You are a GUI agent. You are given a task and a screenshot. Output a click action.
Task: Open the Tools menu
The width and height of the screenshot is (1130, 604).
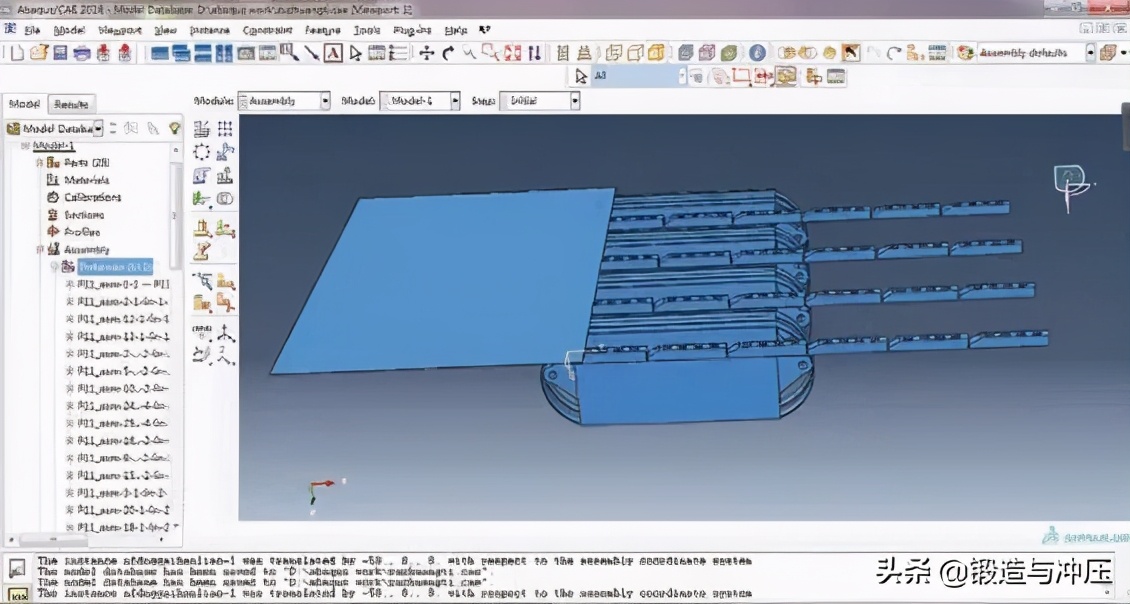click(x=367, y=30)
